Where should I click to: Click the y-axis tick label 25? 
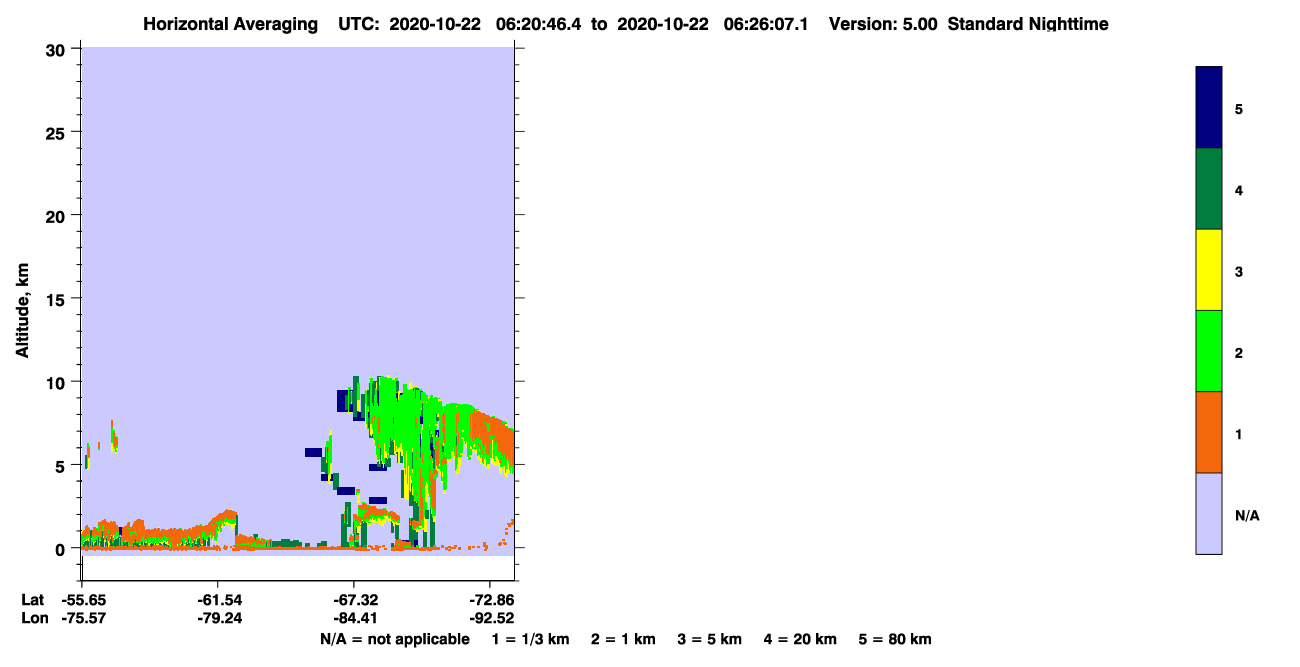point(58,132)
